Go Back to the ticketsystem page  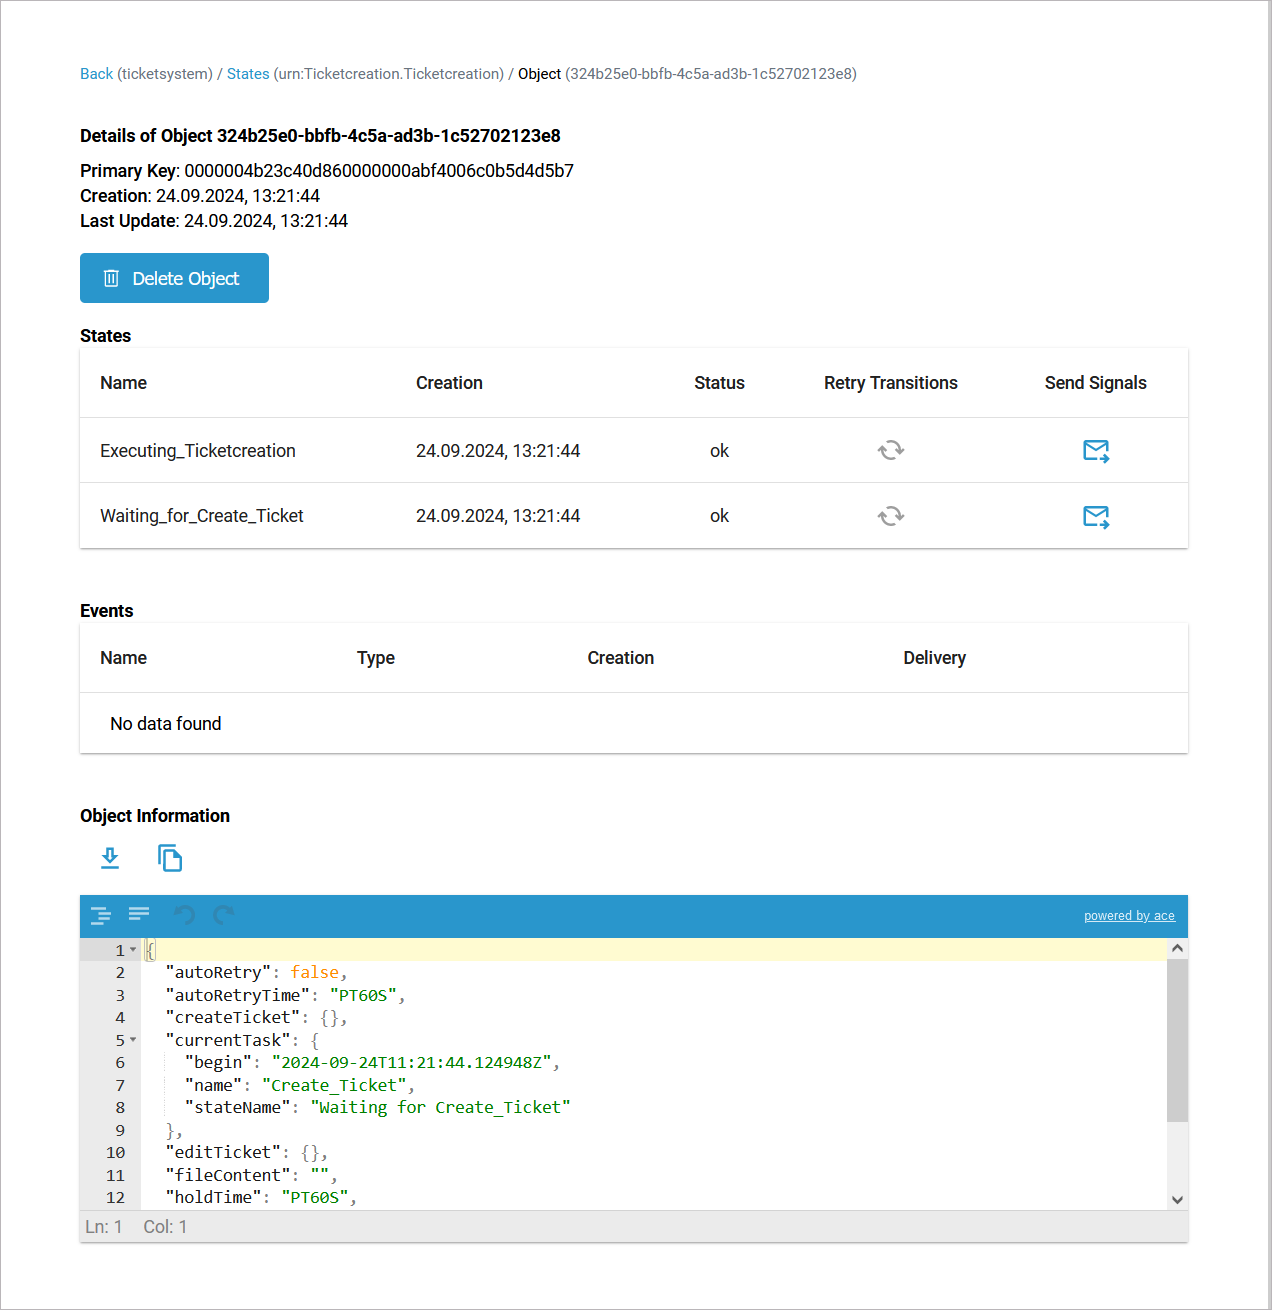coord(96,74)
